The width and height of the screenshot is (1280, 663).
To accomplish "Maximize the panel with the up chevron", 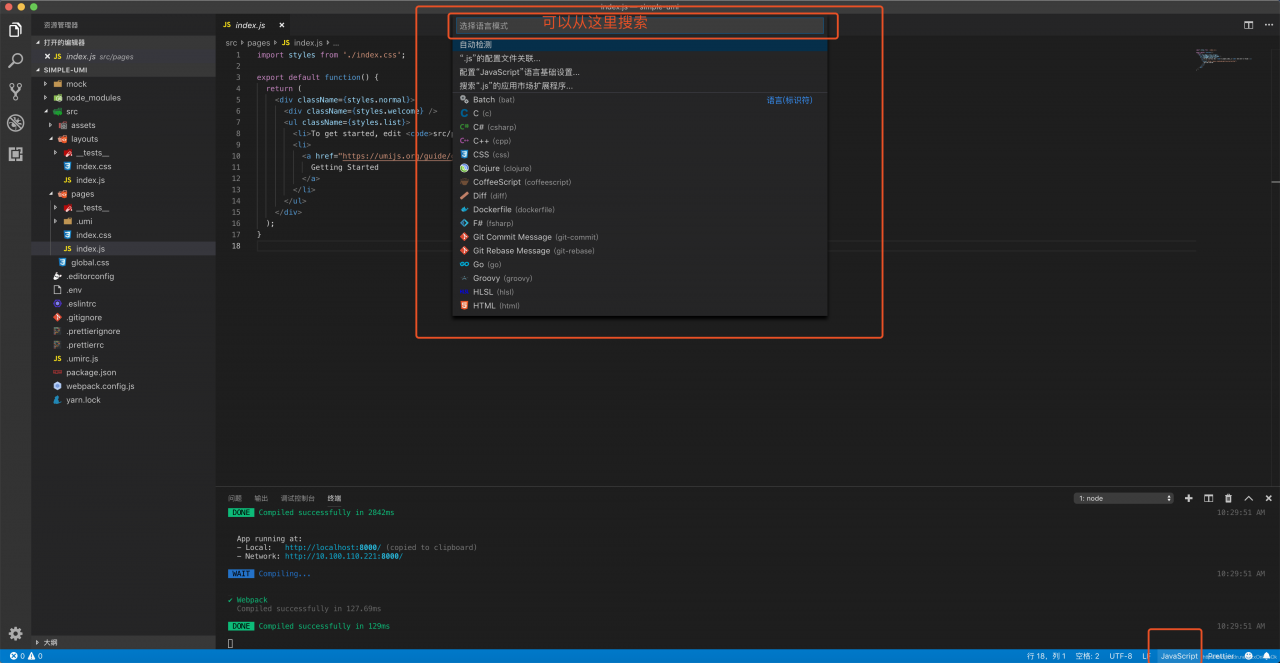I will pyautogui.click(x=1248, y=498).
